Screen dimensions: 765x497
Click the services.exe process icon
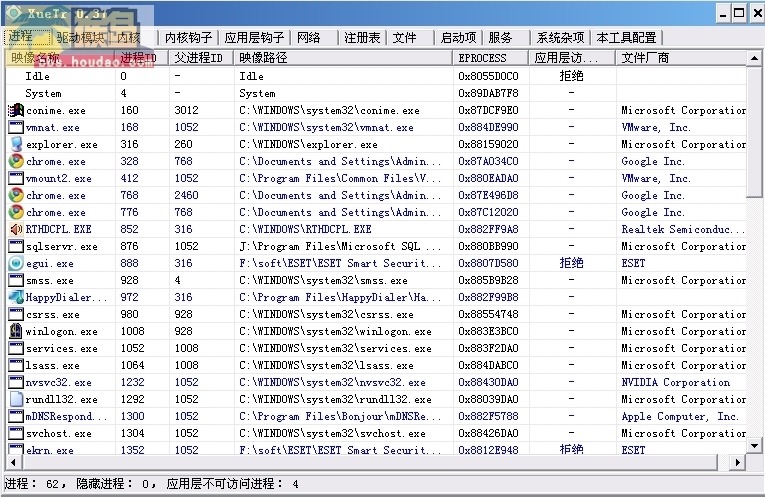(x=16, y=348)
